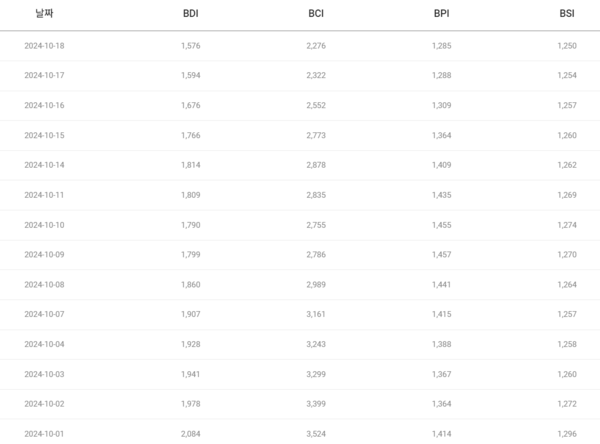Click BDI value 1,941
Image resolution: width=600 pixels, height=444 pixels.
tap(191, 374)
